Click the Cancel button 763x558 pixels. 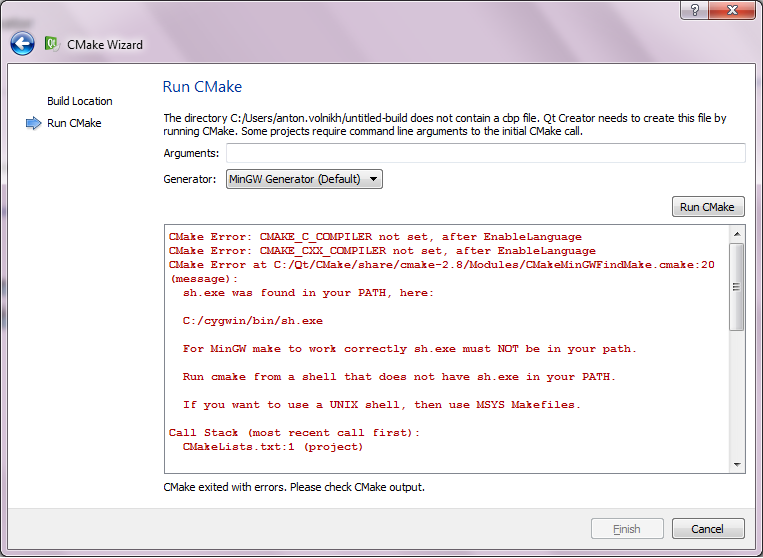coord(708,529)
